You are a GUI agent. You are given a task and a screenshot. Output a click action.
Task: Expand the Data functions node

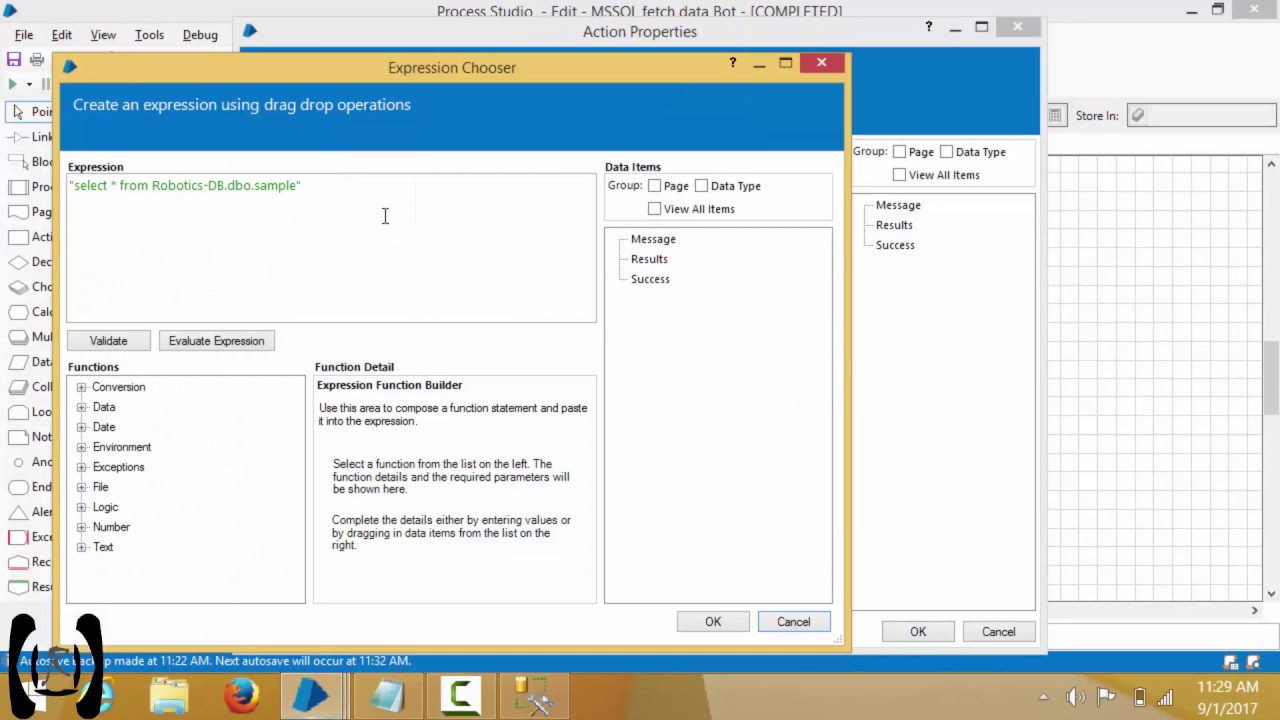click(x=82, y=407)
